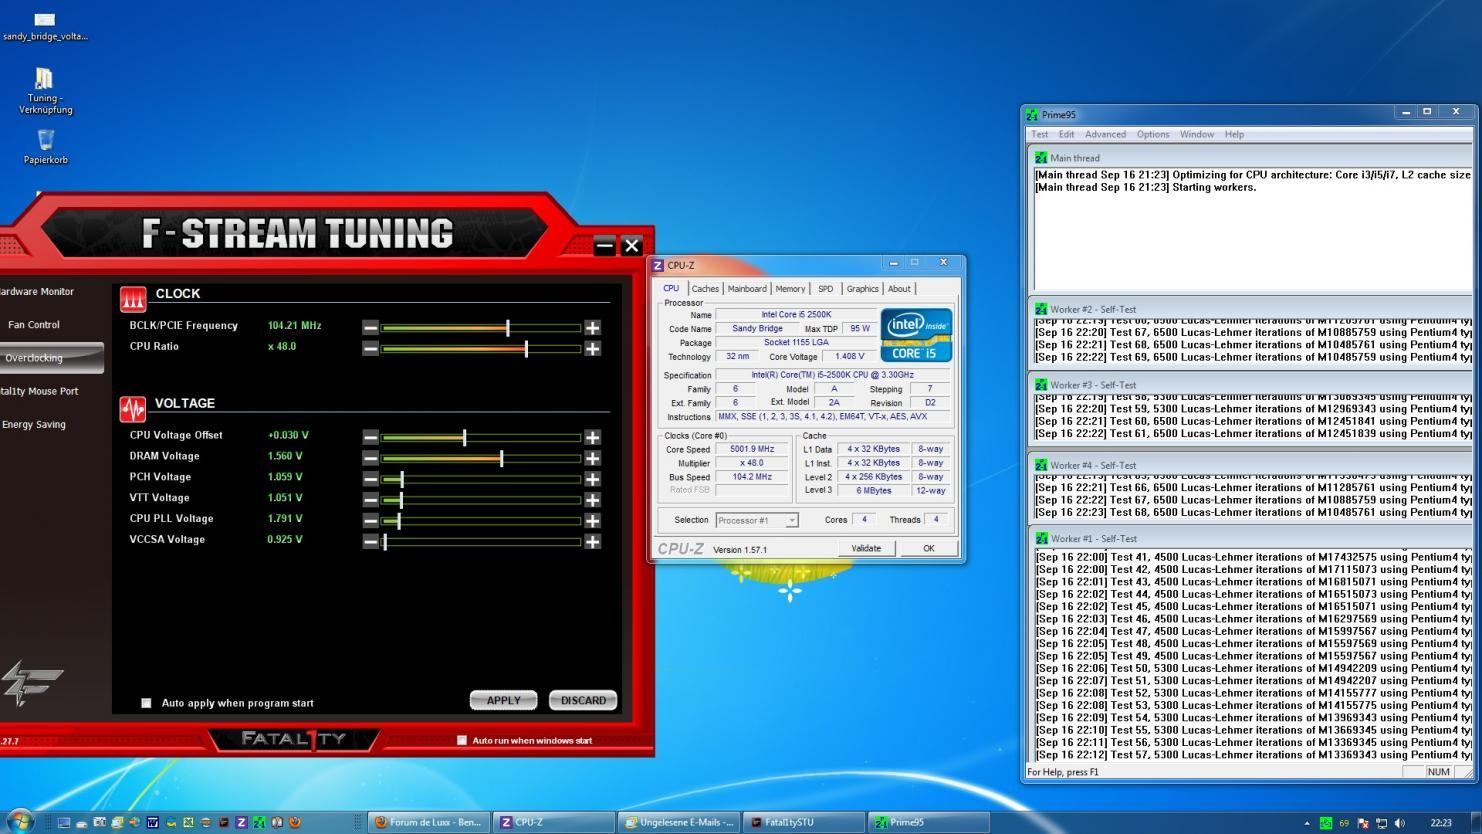
Task: Lower CPU Ratio using its minus icon
Action: click(x=370, y=349)
